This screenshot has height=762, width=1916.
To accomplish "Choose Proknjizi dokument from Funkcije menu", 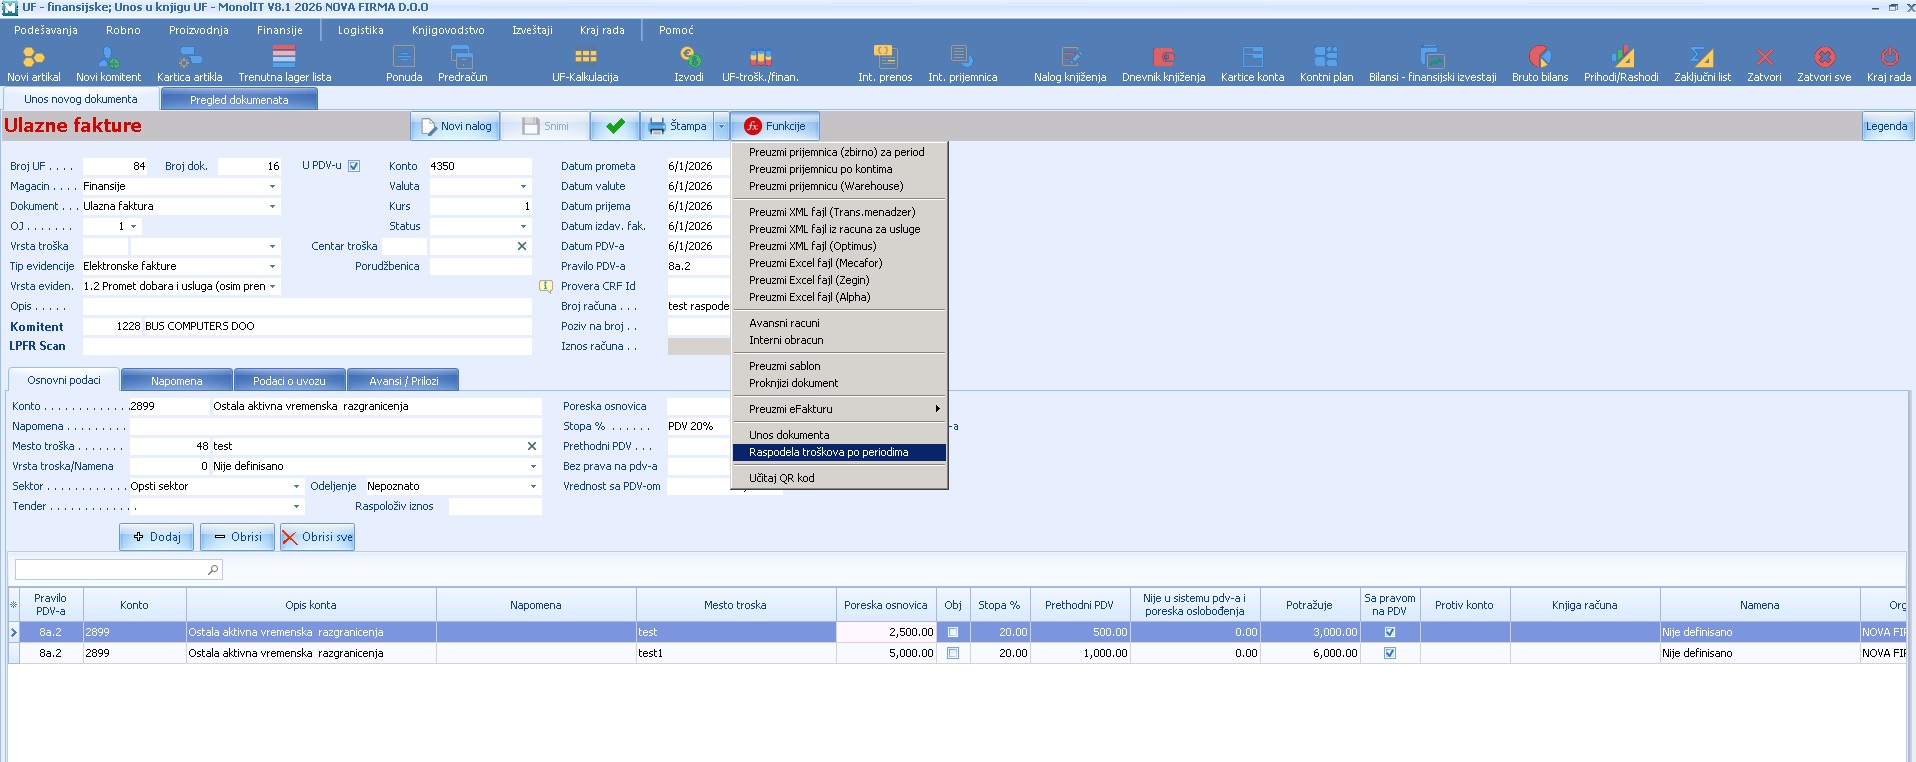I will (x=839, y=383).
